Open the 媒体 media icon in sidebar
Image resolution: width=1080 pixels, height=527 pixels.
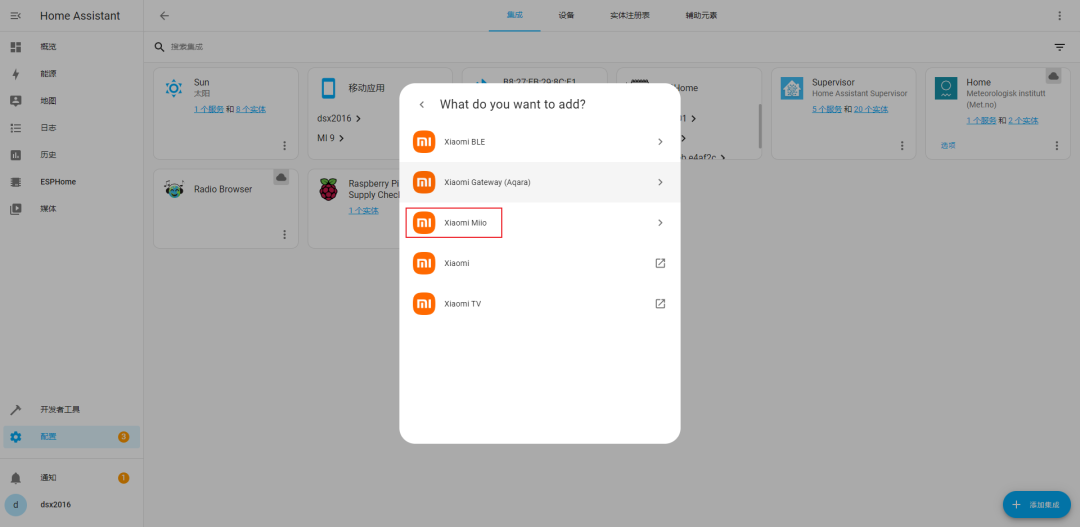point(16,209)
